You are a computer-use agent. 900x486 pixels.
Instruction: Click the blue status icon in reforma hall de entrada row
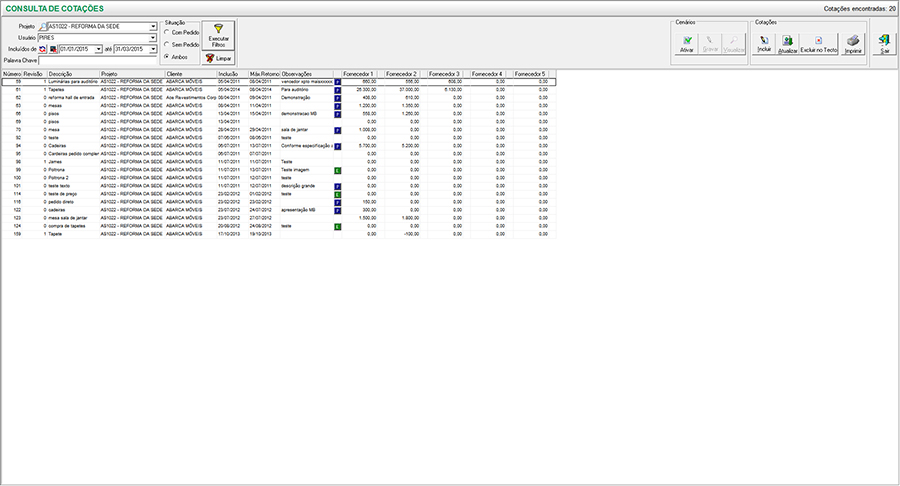tap(338, 98)
